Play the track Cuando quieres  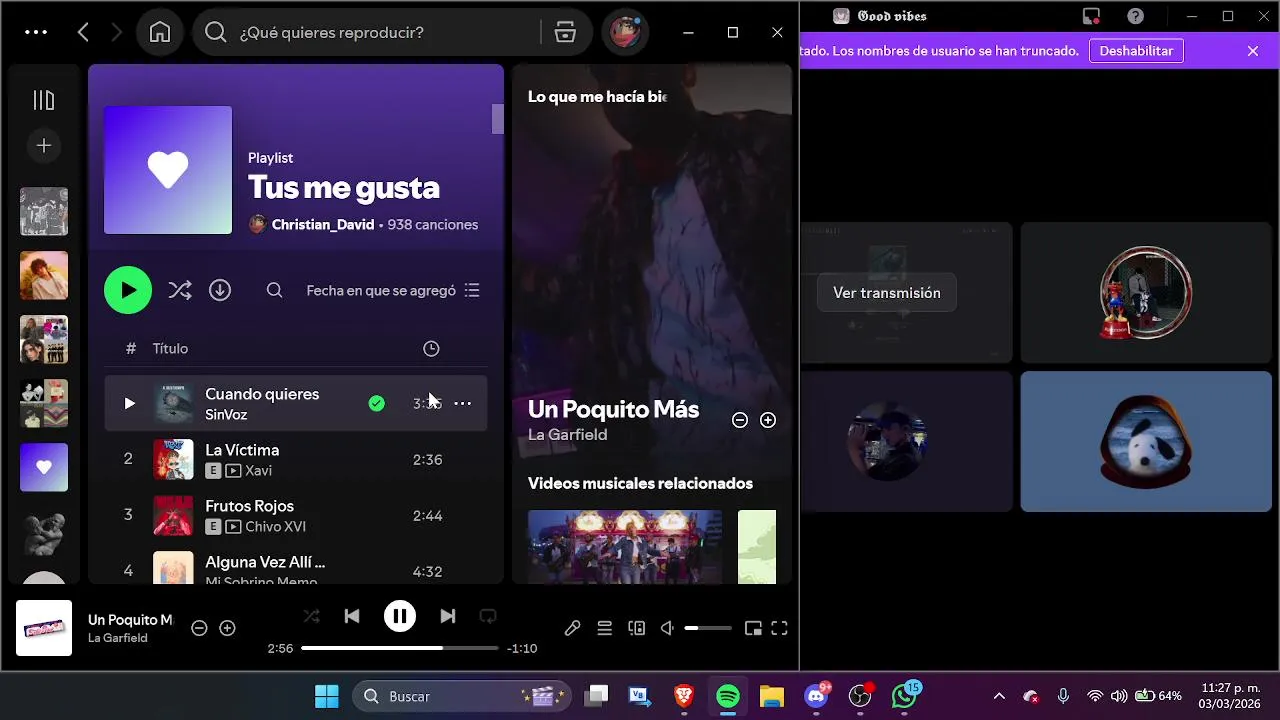tap(129, 403)
